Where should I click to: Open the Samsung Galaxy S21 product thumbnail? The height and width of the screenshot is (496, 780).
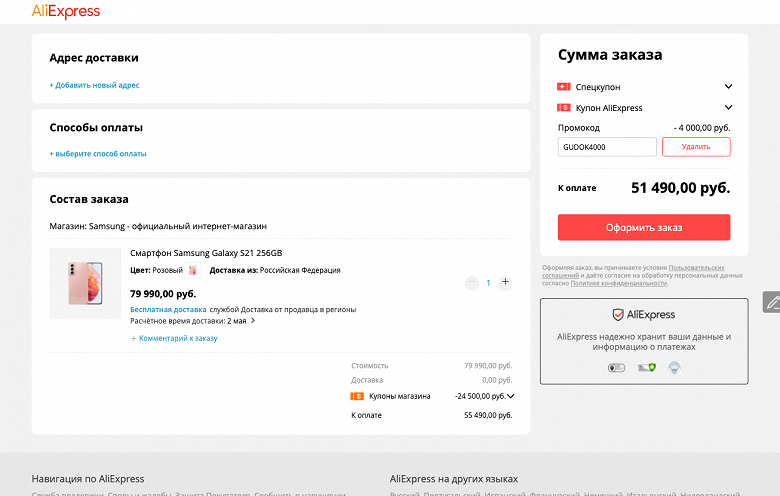coord(85,283)
